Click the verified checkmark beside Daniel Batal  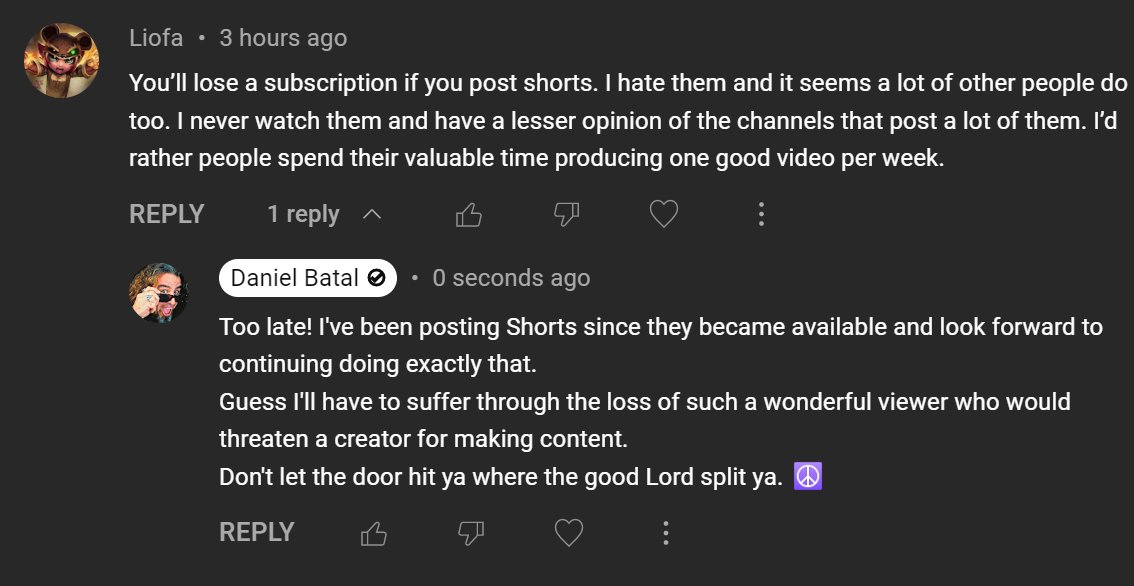click(x=376, y=278)
